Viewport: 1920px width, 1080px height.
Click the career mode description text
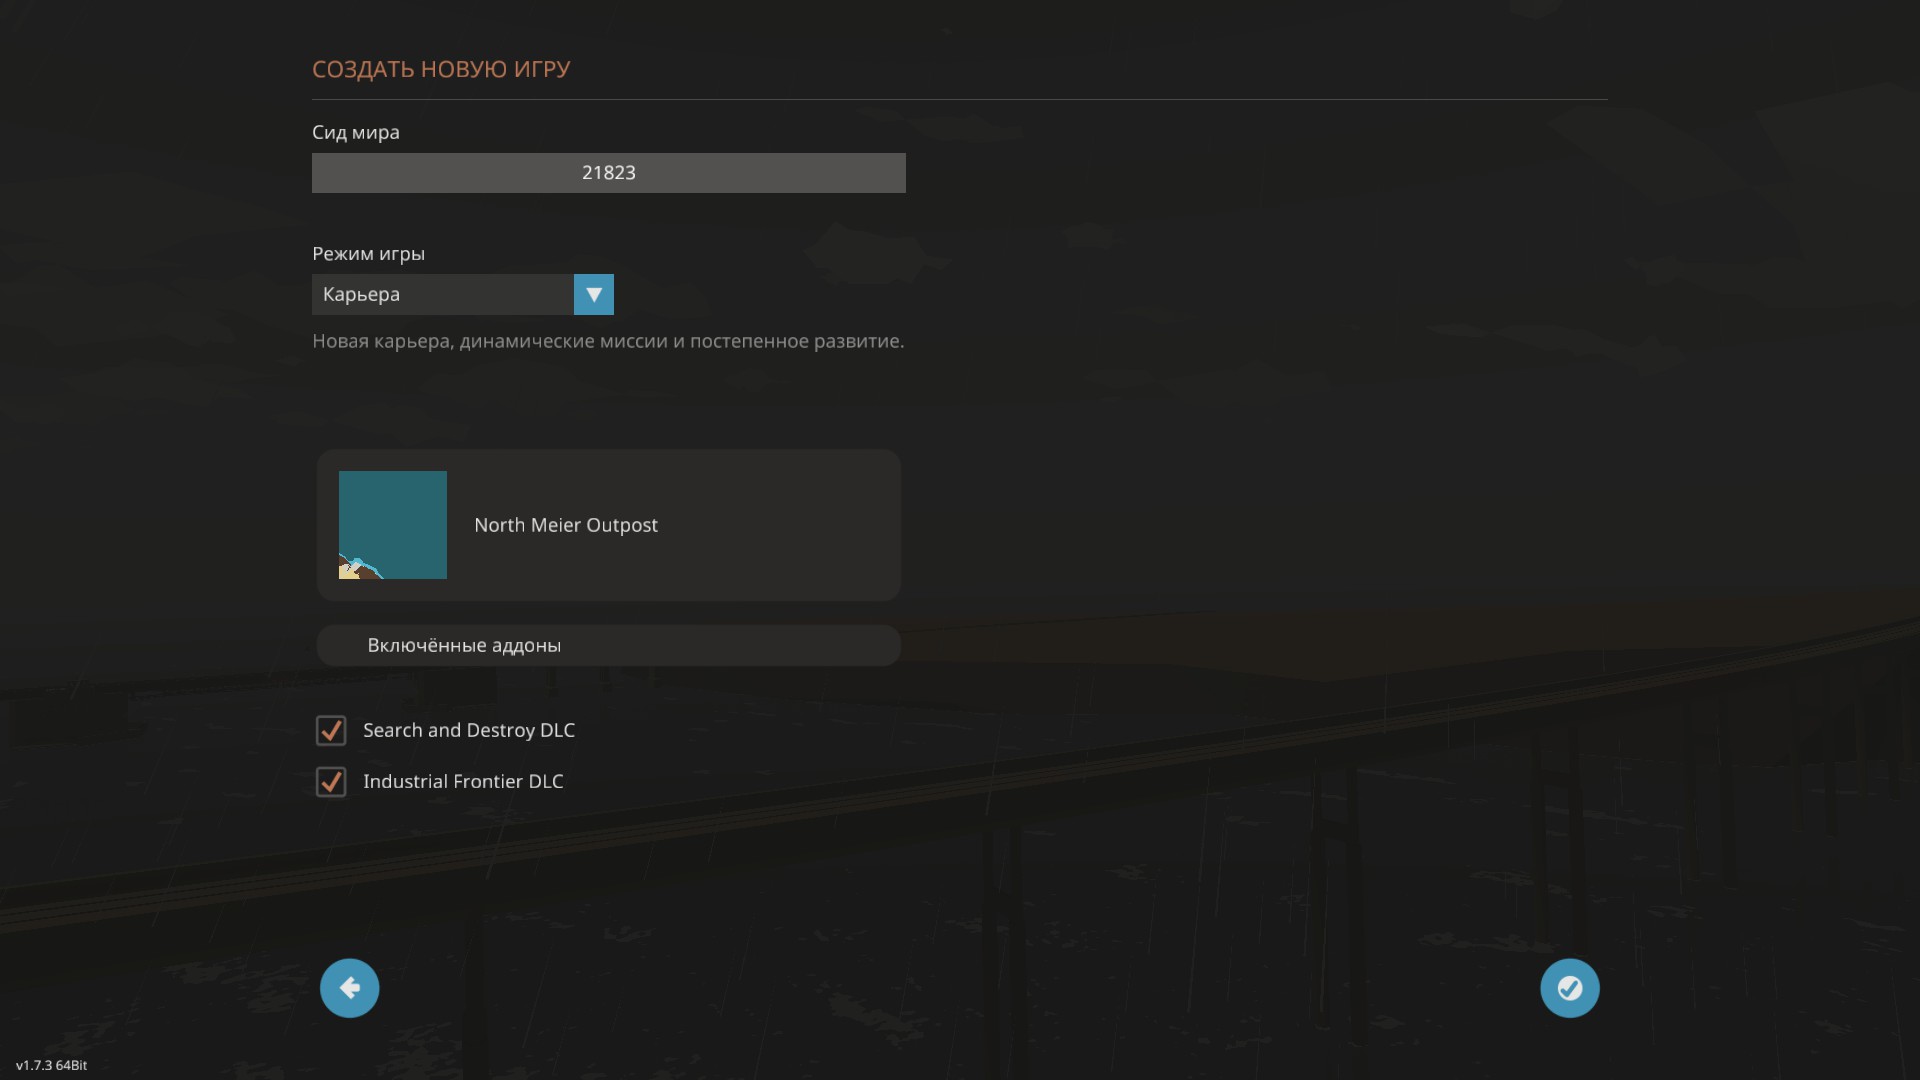608,341
